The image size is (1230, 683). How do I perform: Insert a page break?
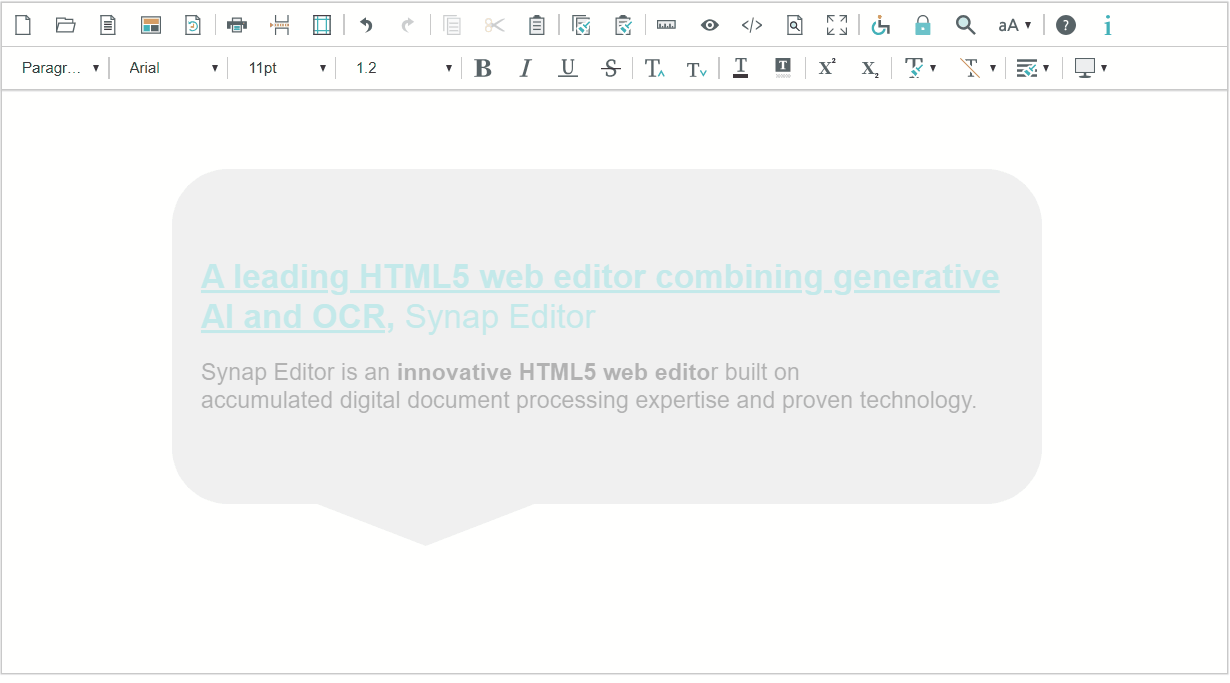tap(280, 25)
